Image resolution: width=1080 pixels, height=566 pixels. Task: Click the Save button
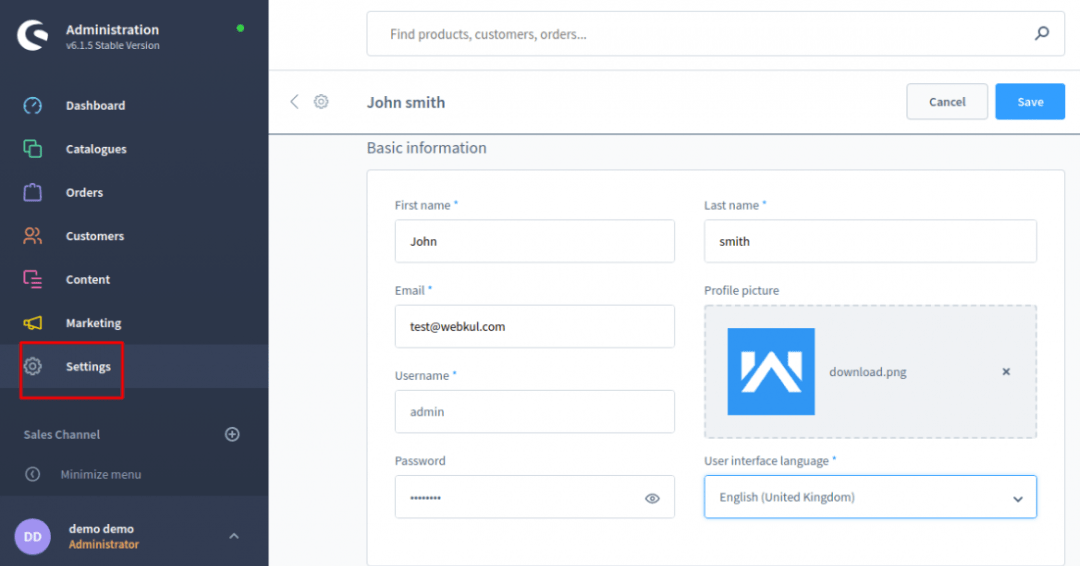(1030, 102)
